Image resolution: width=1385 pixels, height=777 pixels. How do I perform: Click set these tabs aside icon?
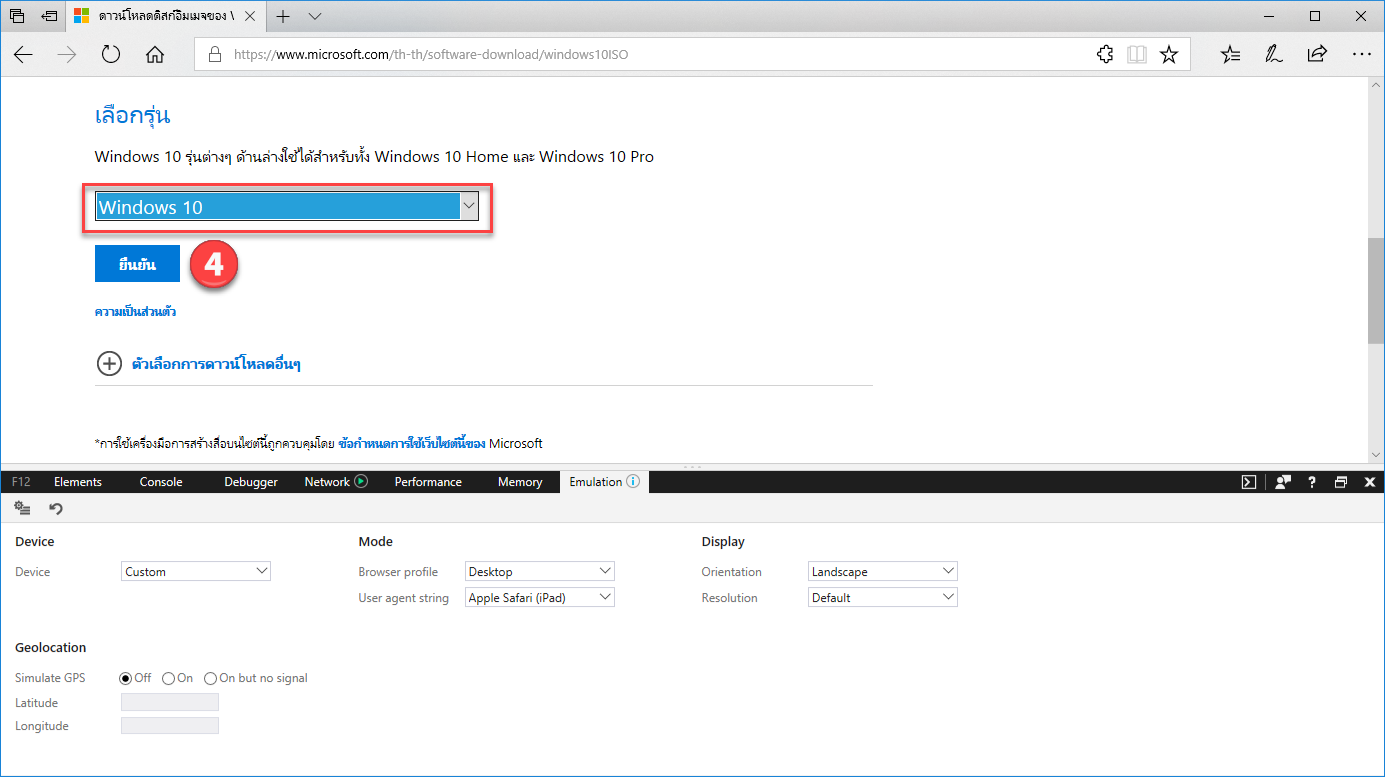(49, 16)
